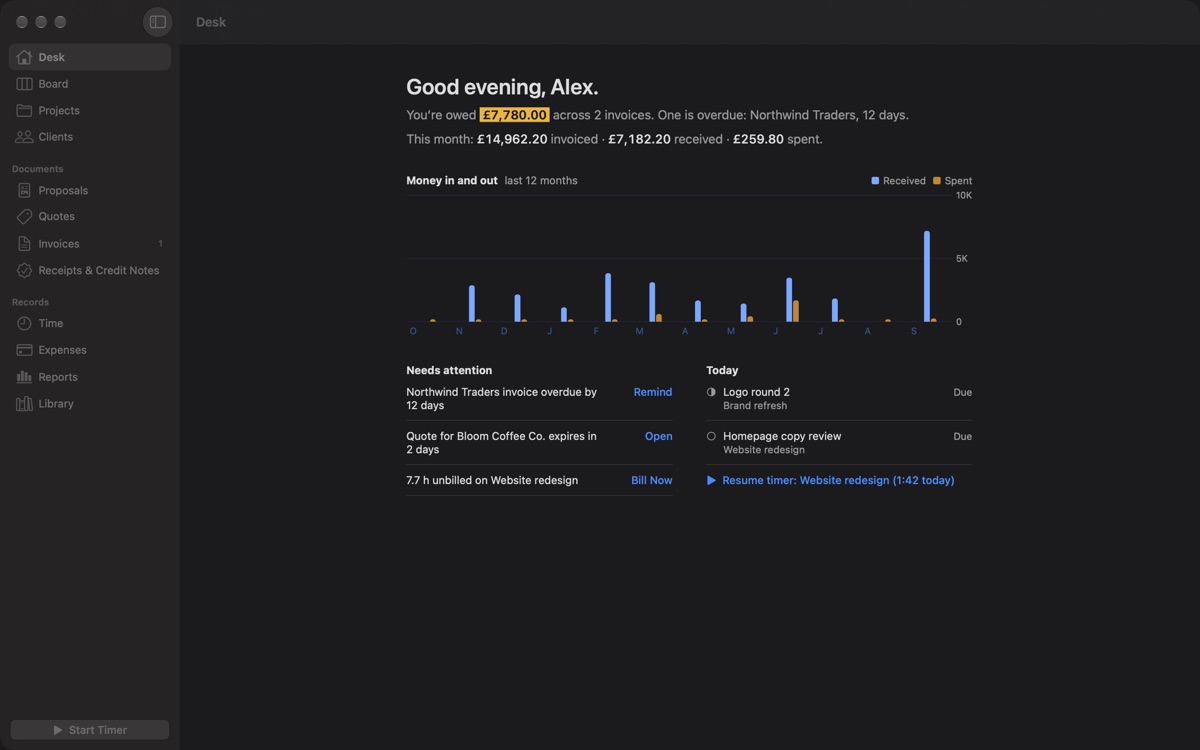
Task: Click the Time clock icon
Action: pyautogui.click(x=24, y=323)
